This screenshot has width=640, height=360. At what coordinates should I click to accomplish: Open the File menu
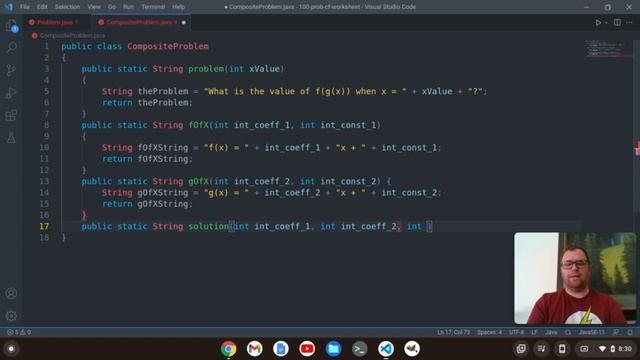(25, 7)
